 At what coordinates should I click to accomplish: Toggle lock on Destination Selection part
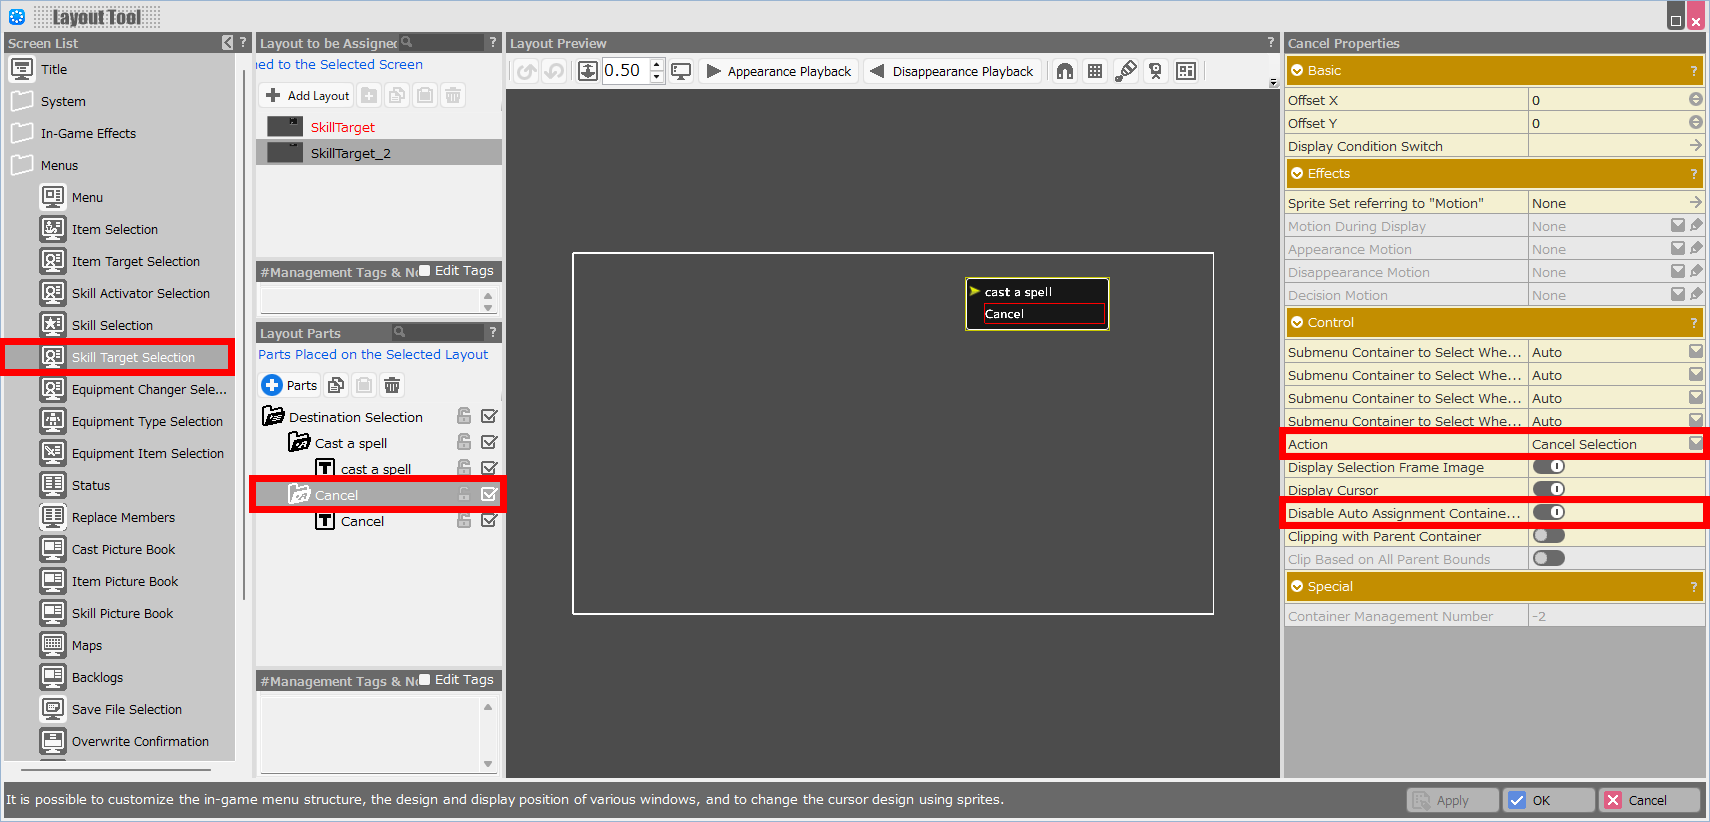point(464,416)
